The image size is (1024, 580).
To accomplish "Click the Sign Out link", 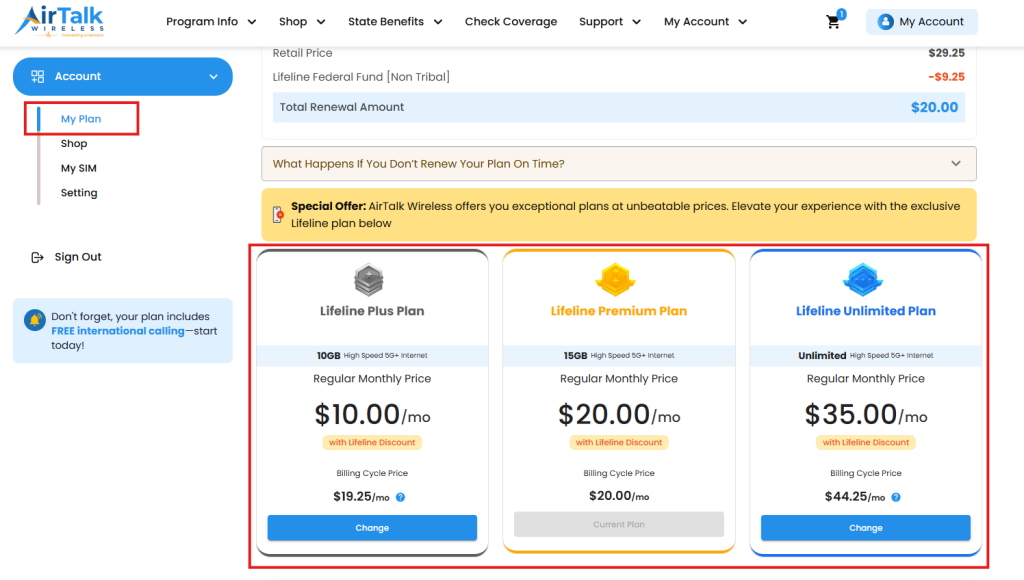I will pos(78,257).
